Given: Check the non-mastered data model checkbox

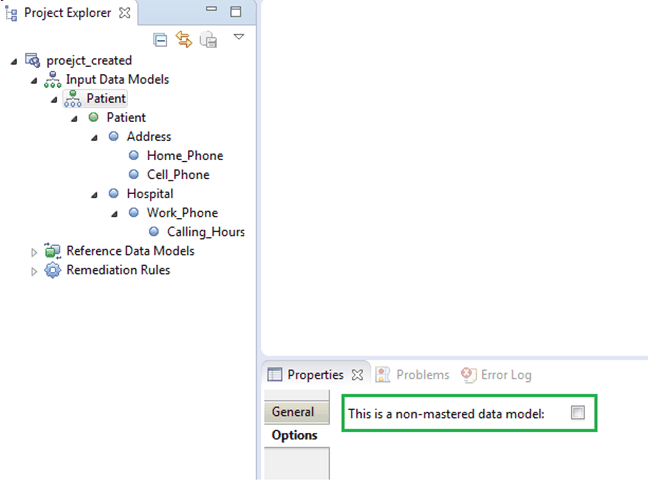Looking at the screenshot, I should (x=577, y=413).
